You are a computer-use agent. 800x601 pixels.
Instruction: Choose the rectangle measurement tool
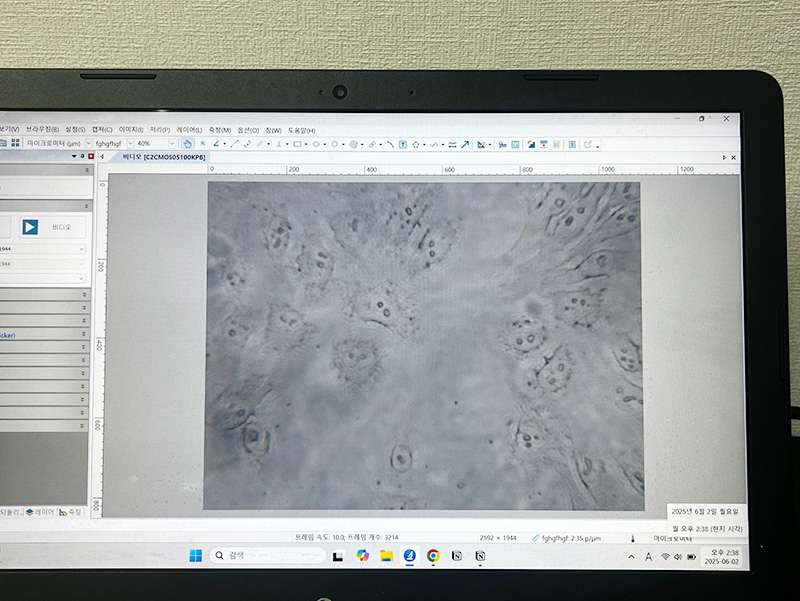click(x=298, y=144)
